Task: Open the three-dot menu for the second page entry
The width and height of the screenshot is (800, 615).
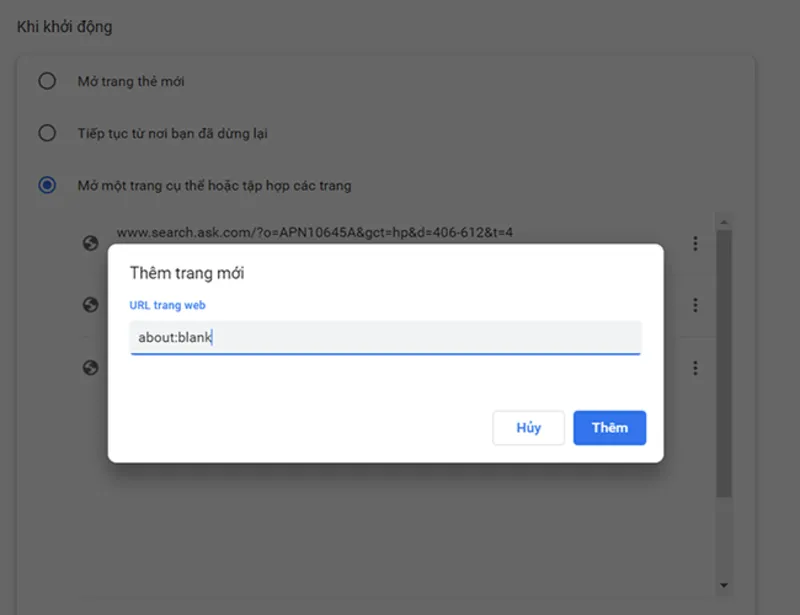Action: click(x=695, y=305)
